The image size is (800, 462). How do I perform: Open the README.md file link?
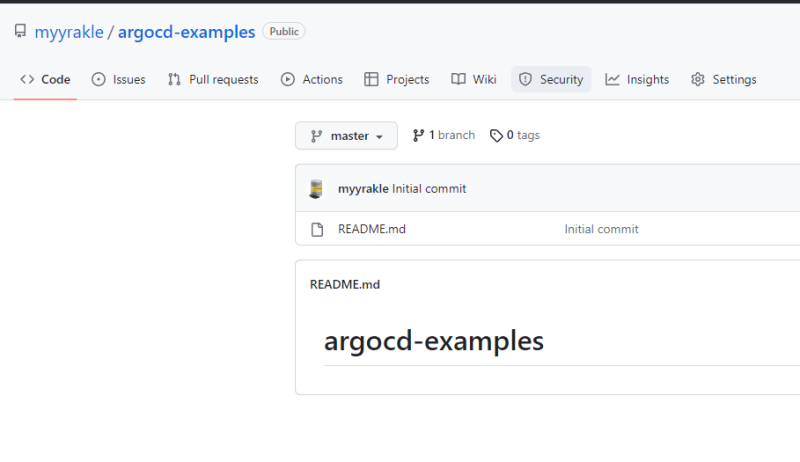point(372,229)
